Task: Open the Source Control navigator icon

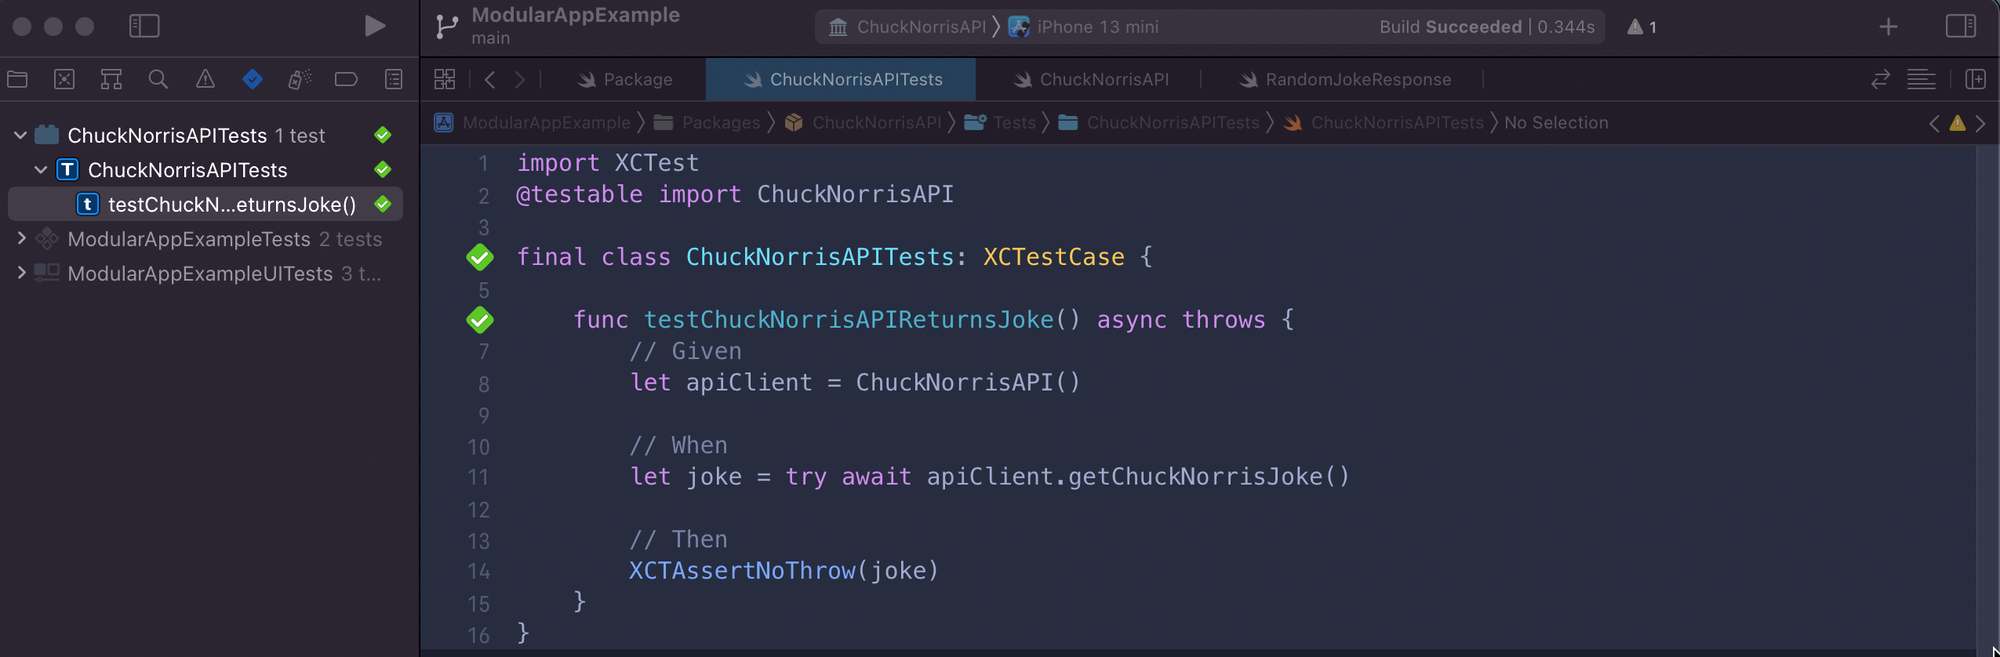Action: tap(65, 79)
